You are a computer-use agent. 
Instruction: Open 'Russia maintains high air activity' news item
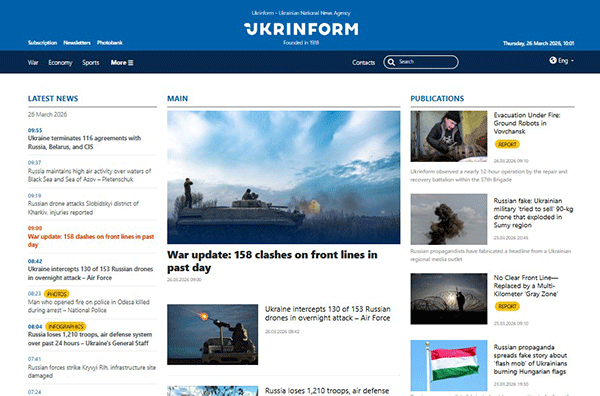point(89,175)
